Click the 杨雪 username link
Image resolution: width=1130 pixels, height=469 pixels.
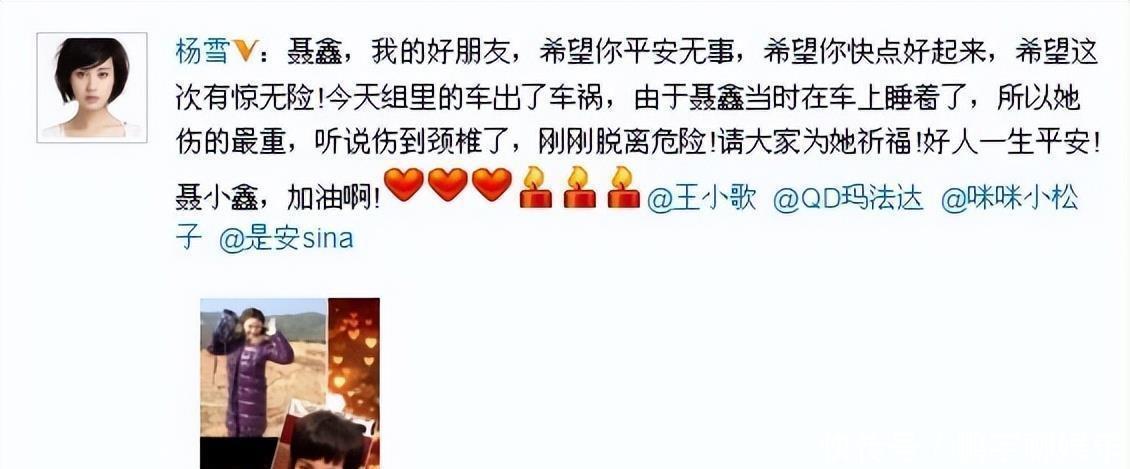199,51
